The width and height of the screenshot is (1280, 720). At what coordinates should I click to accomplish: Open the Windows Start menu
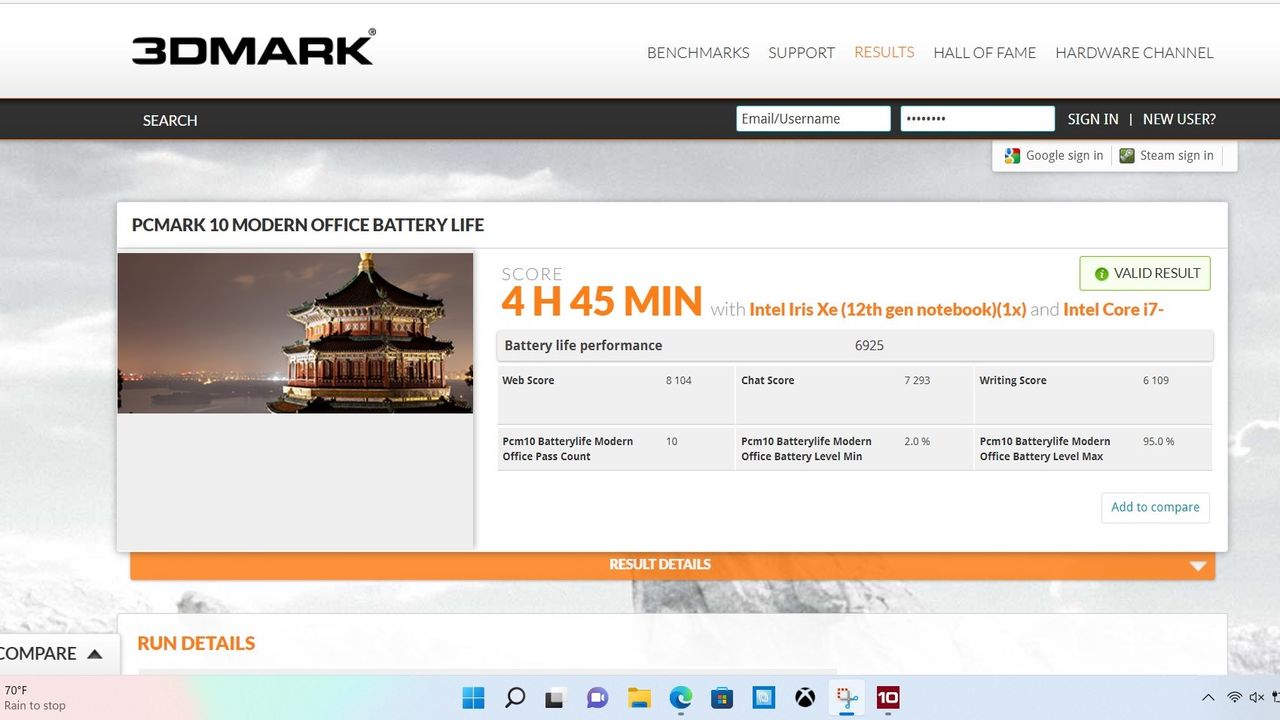tap(473, 697)
